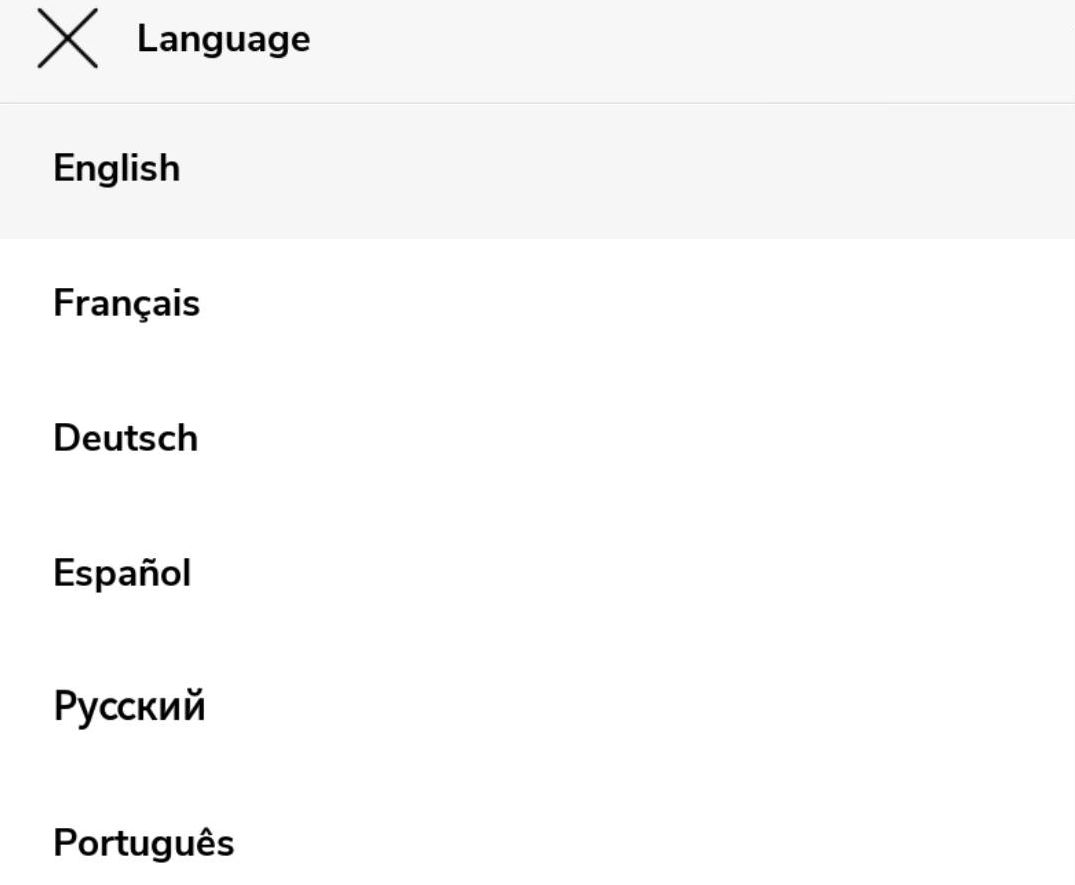Viewport: 1075px width, 885px height.
Task: Dismiss the language panel using the cross
Action: [x=67, y=39]
